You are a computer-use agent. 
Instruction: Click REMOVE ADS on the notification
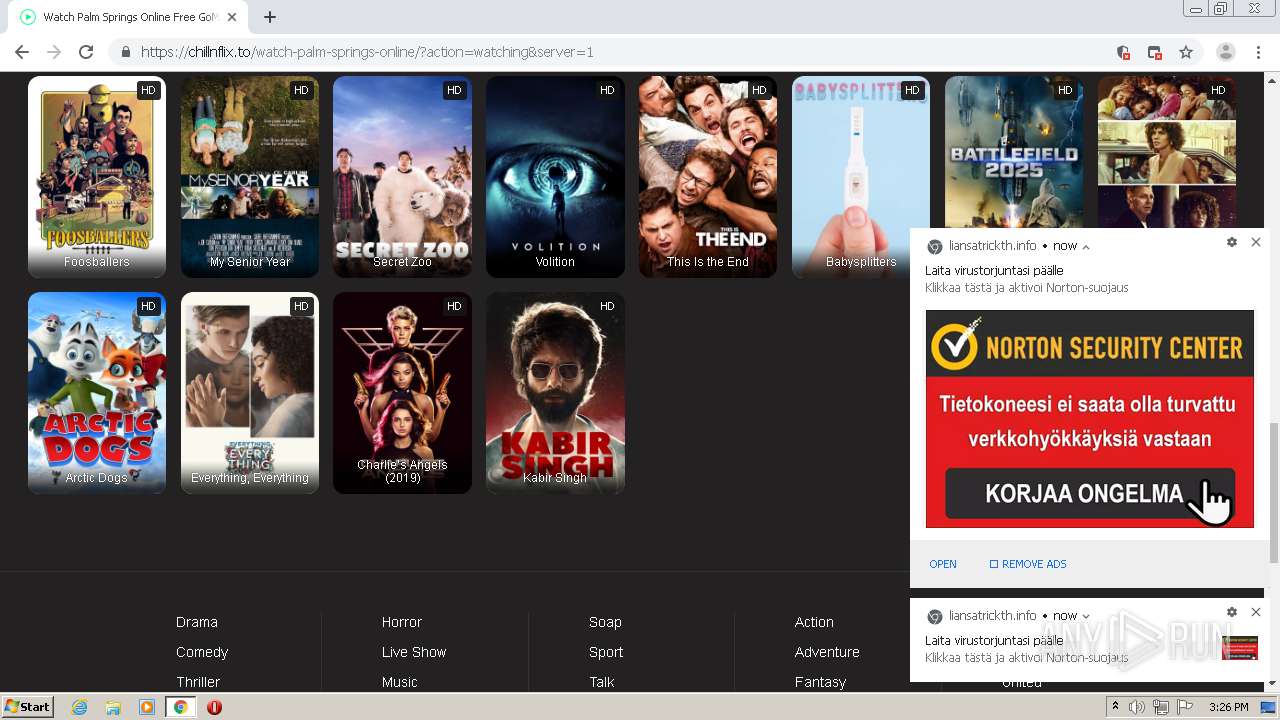1028,564
